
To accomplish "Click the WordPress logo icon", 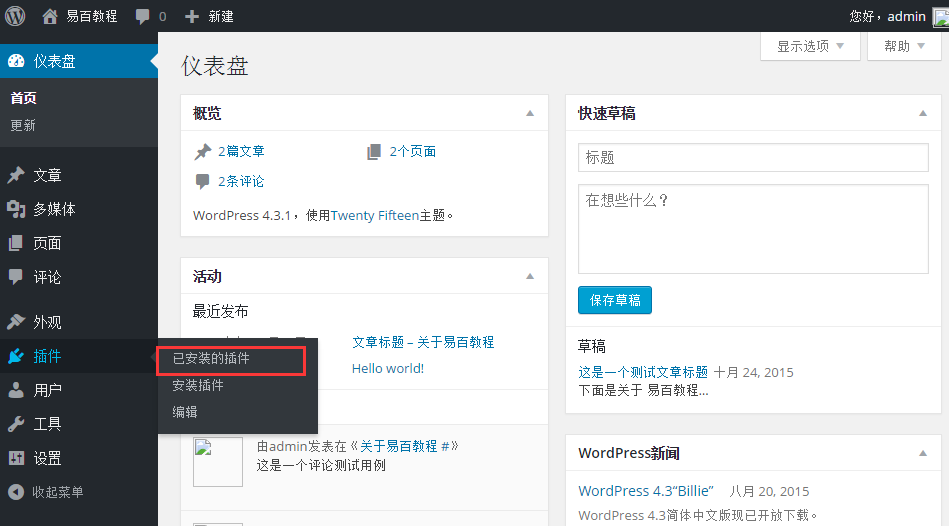I will (x=16, y=16).
